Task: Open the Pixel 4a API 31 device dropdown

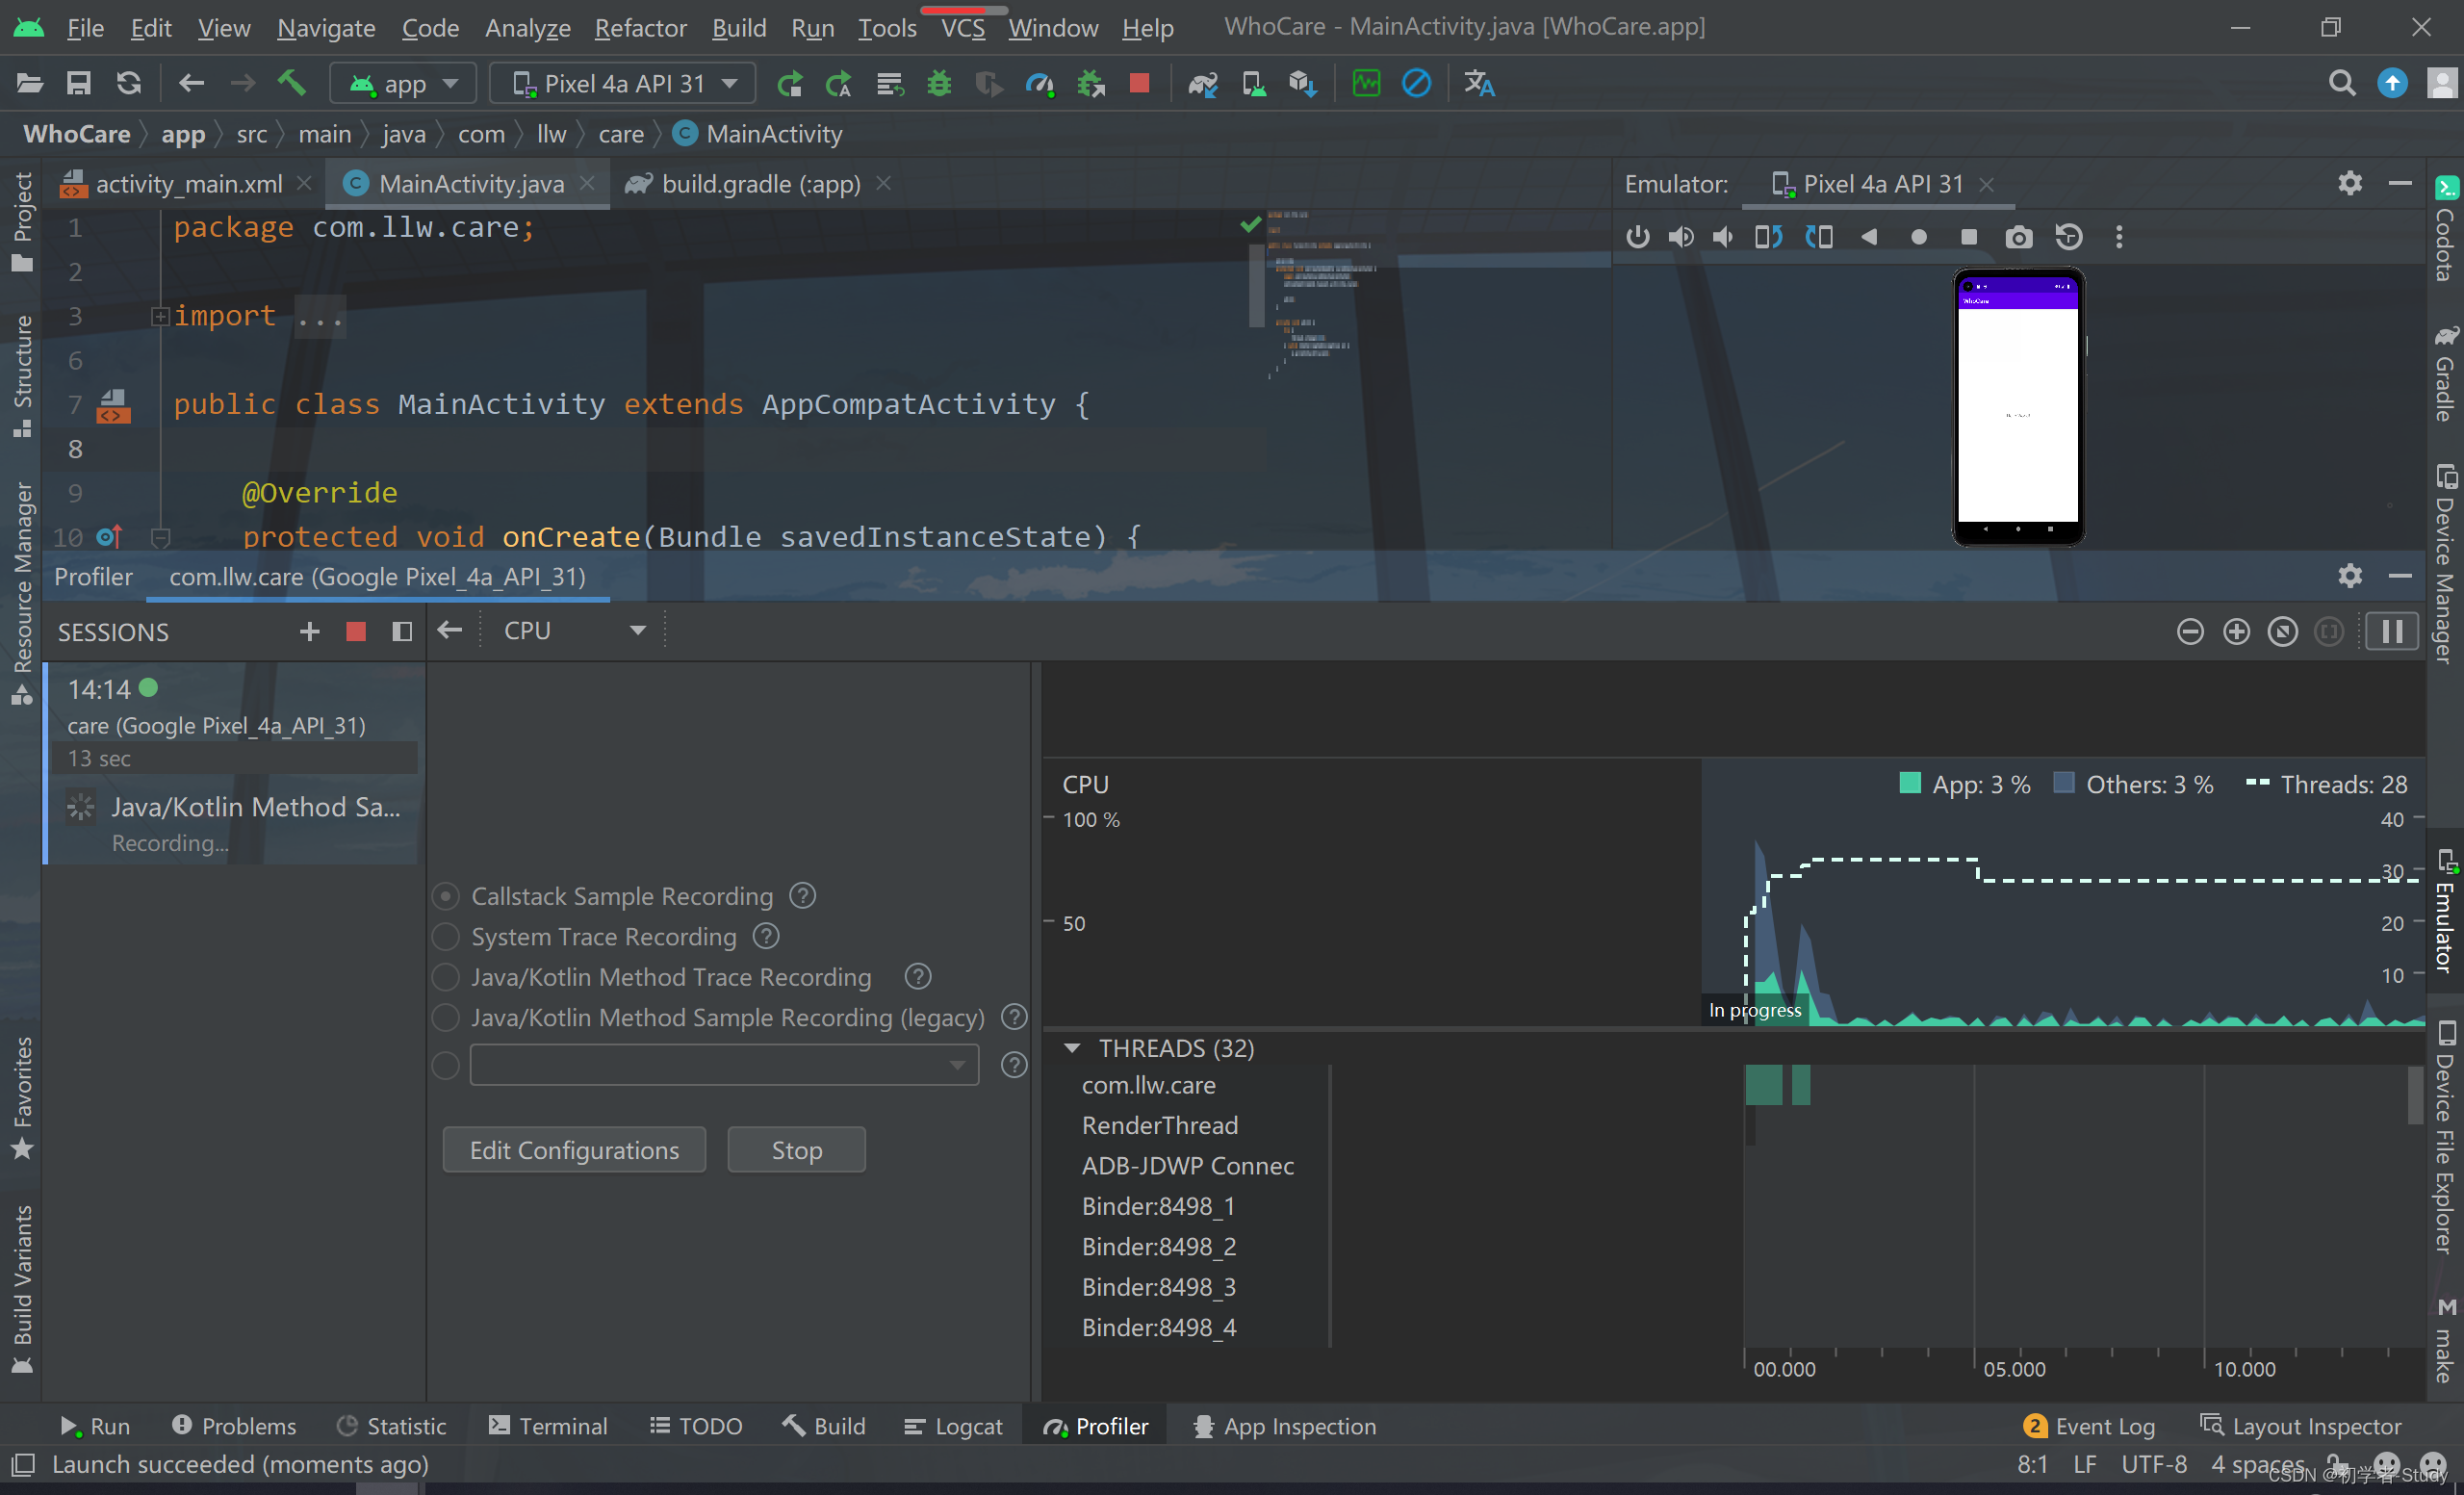Action: [623, 84]
